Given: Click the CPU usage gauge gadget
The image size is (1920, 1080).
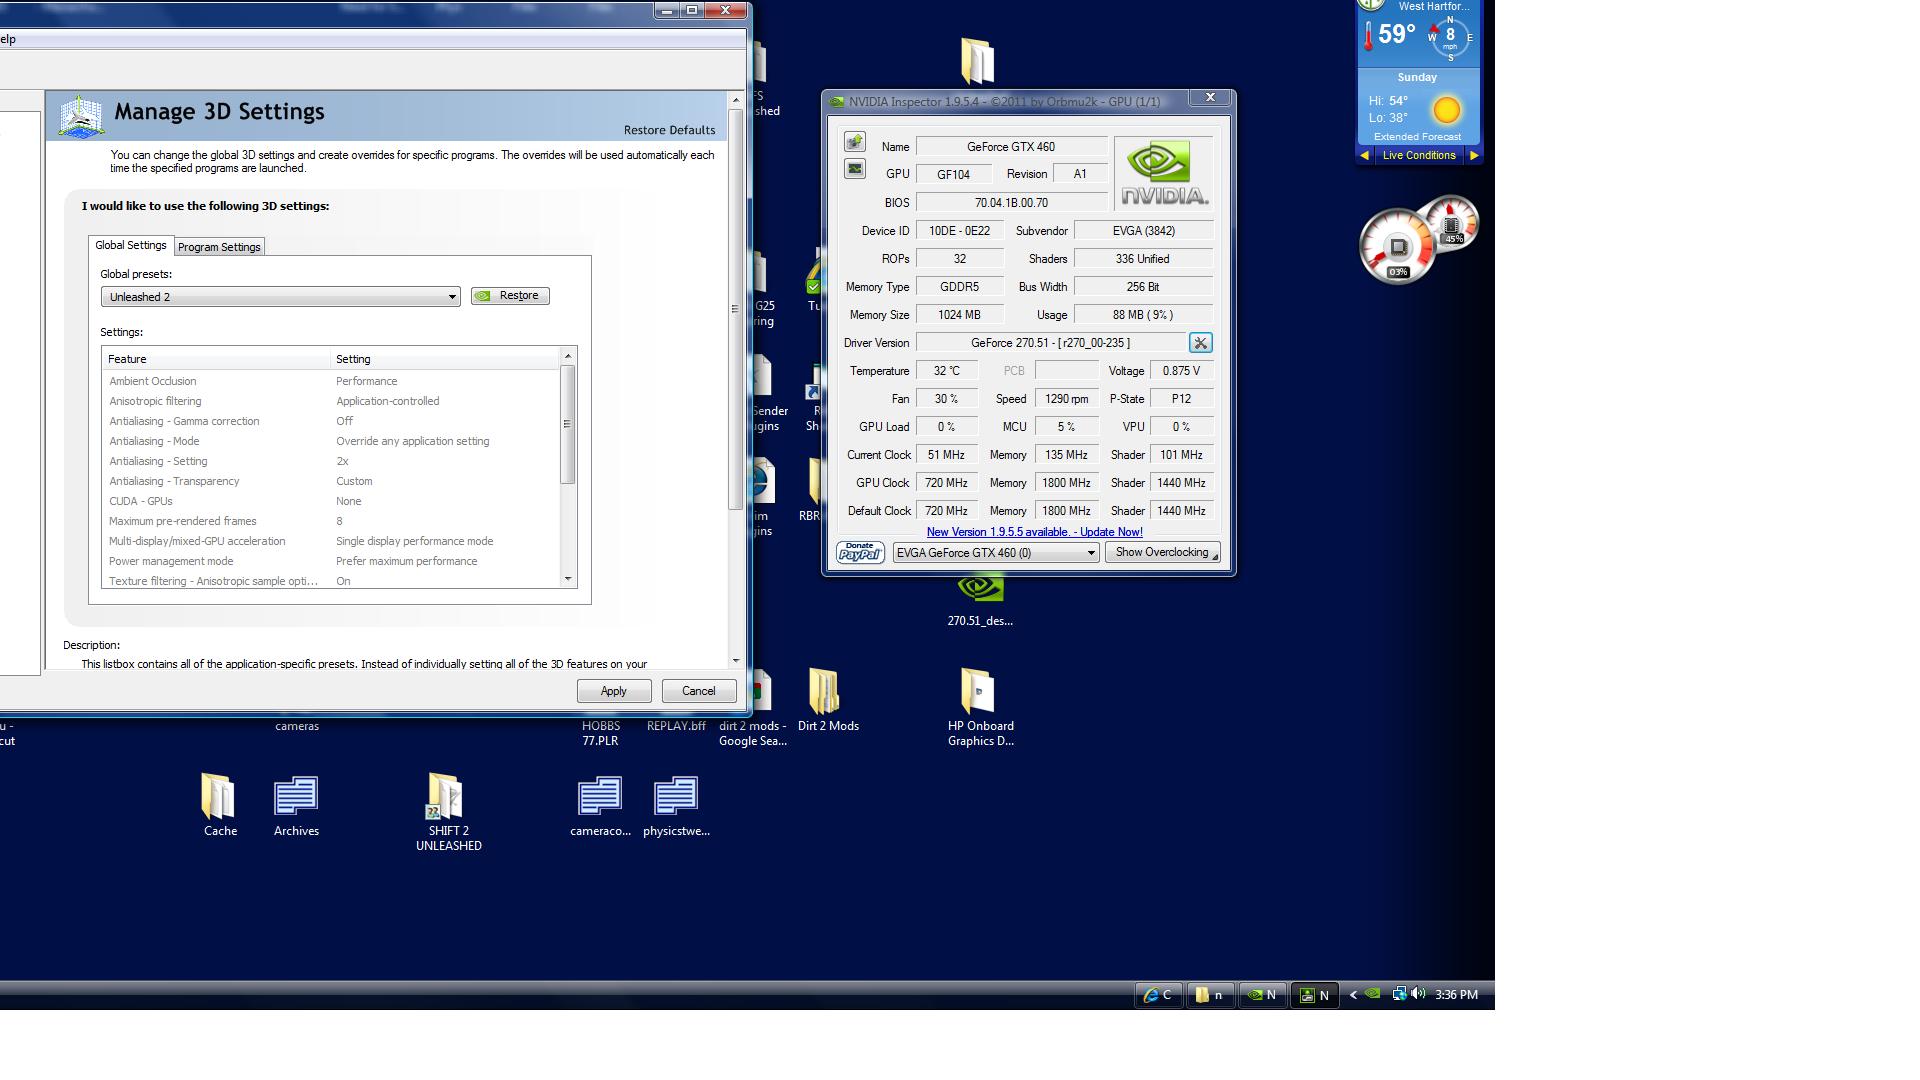Looking at the screenshot, I should pyautogui.click(x=1397, y=246).
